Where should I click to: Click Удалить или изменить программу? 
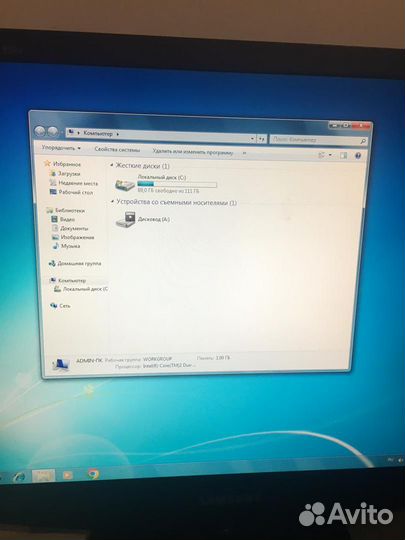coord(193,152)
